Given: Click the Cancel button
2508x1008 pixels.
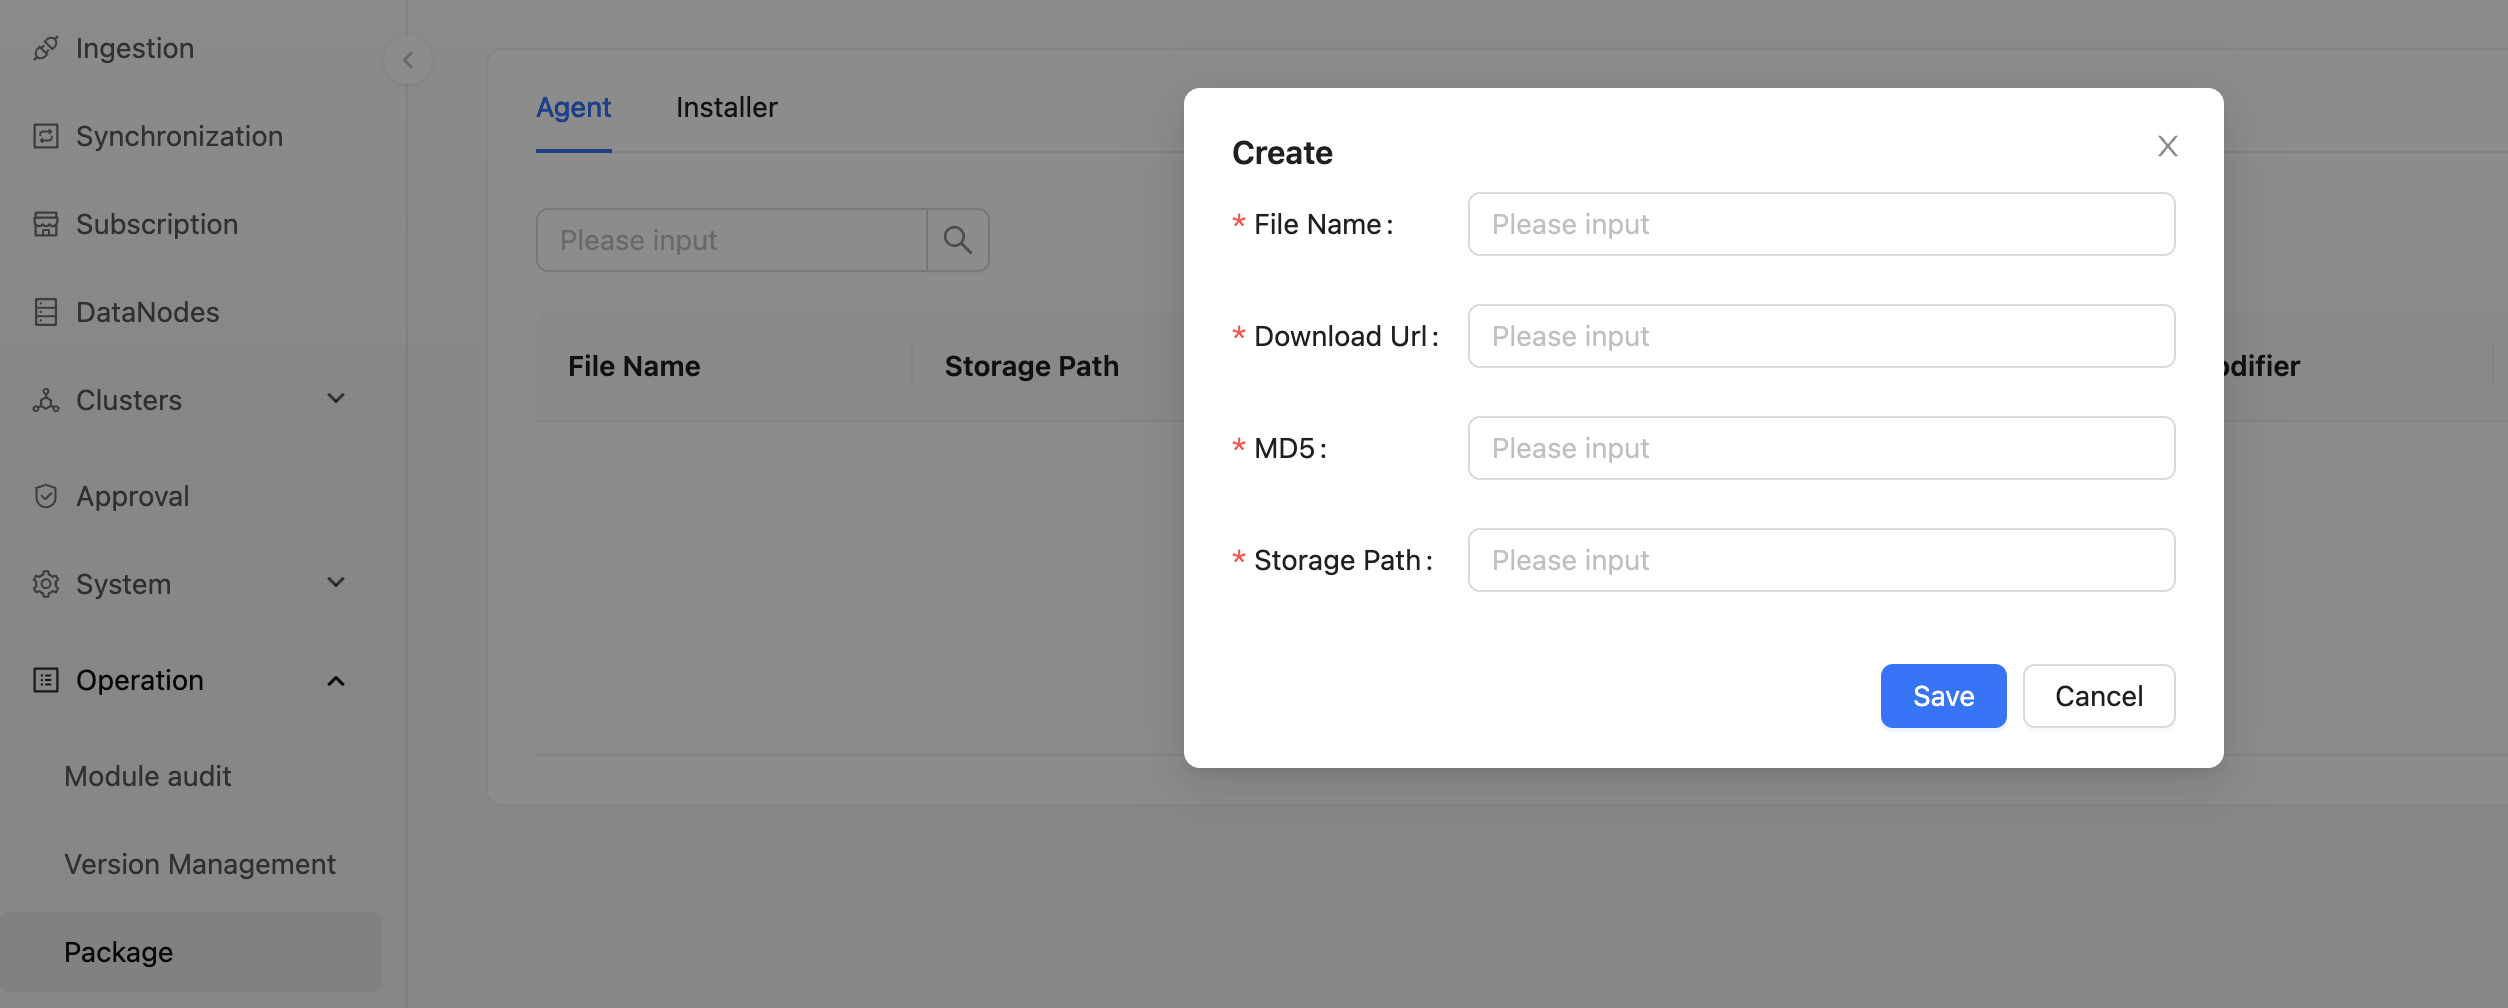Looking at the screenshot, I should coord(2098,696).
